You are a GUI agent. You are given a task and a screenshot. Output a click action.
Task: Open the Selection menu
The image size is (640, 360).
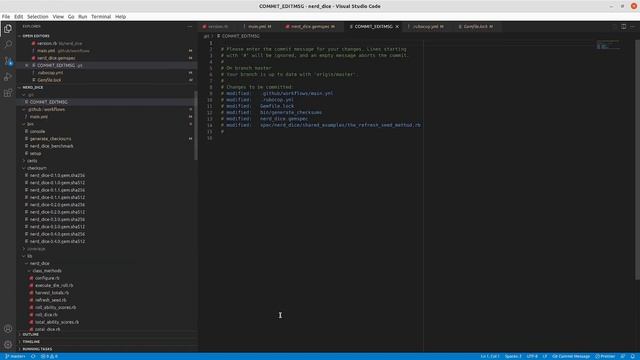[38, 17]
